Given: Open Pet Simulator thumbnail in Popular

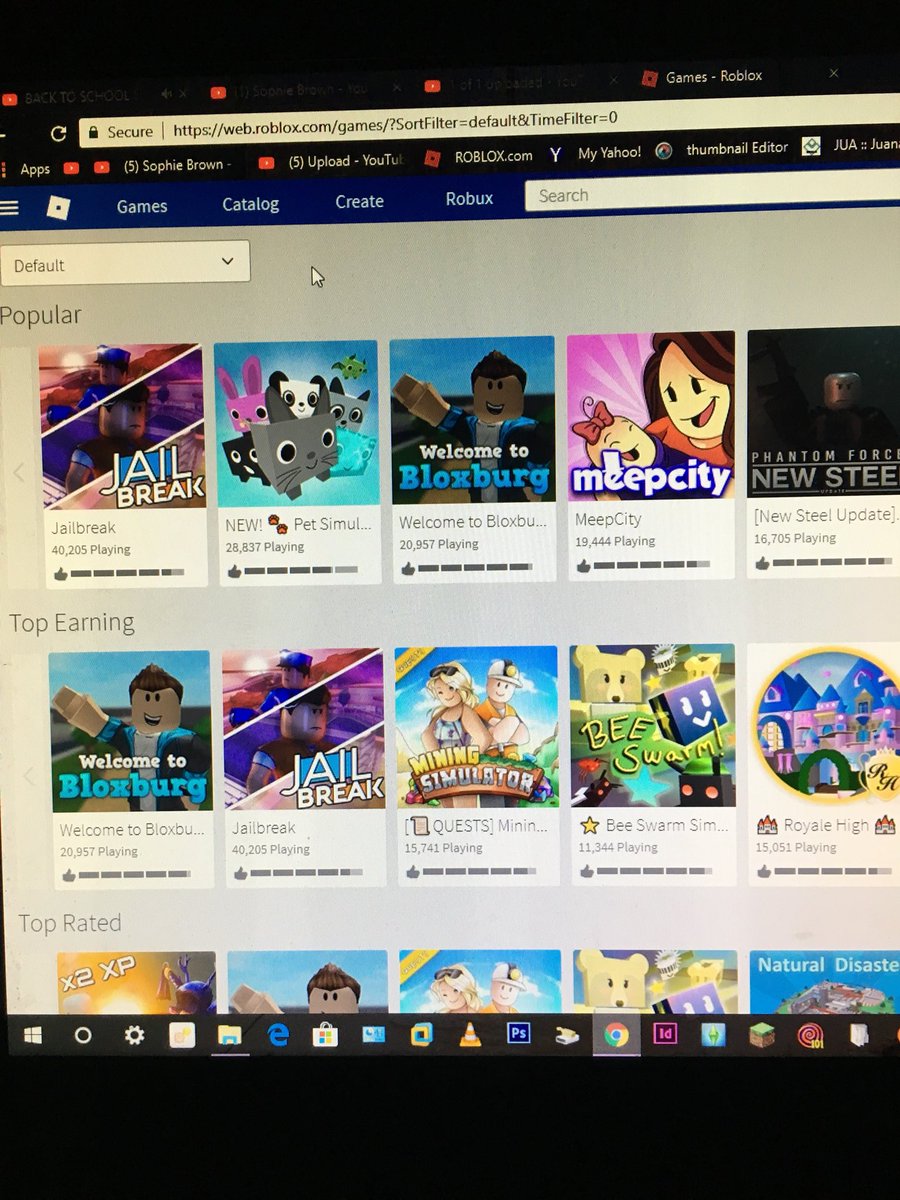Looking at the screenshot, I should coord(297,423).
